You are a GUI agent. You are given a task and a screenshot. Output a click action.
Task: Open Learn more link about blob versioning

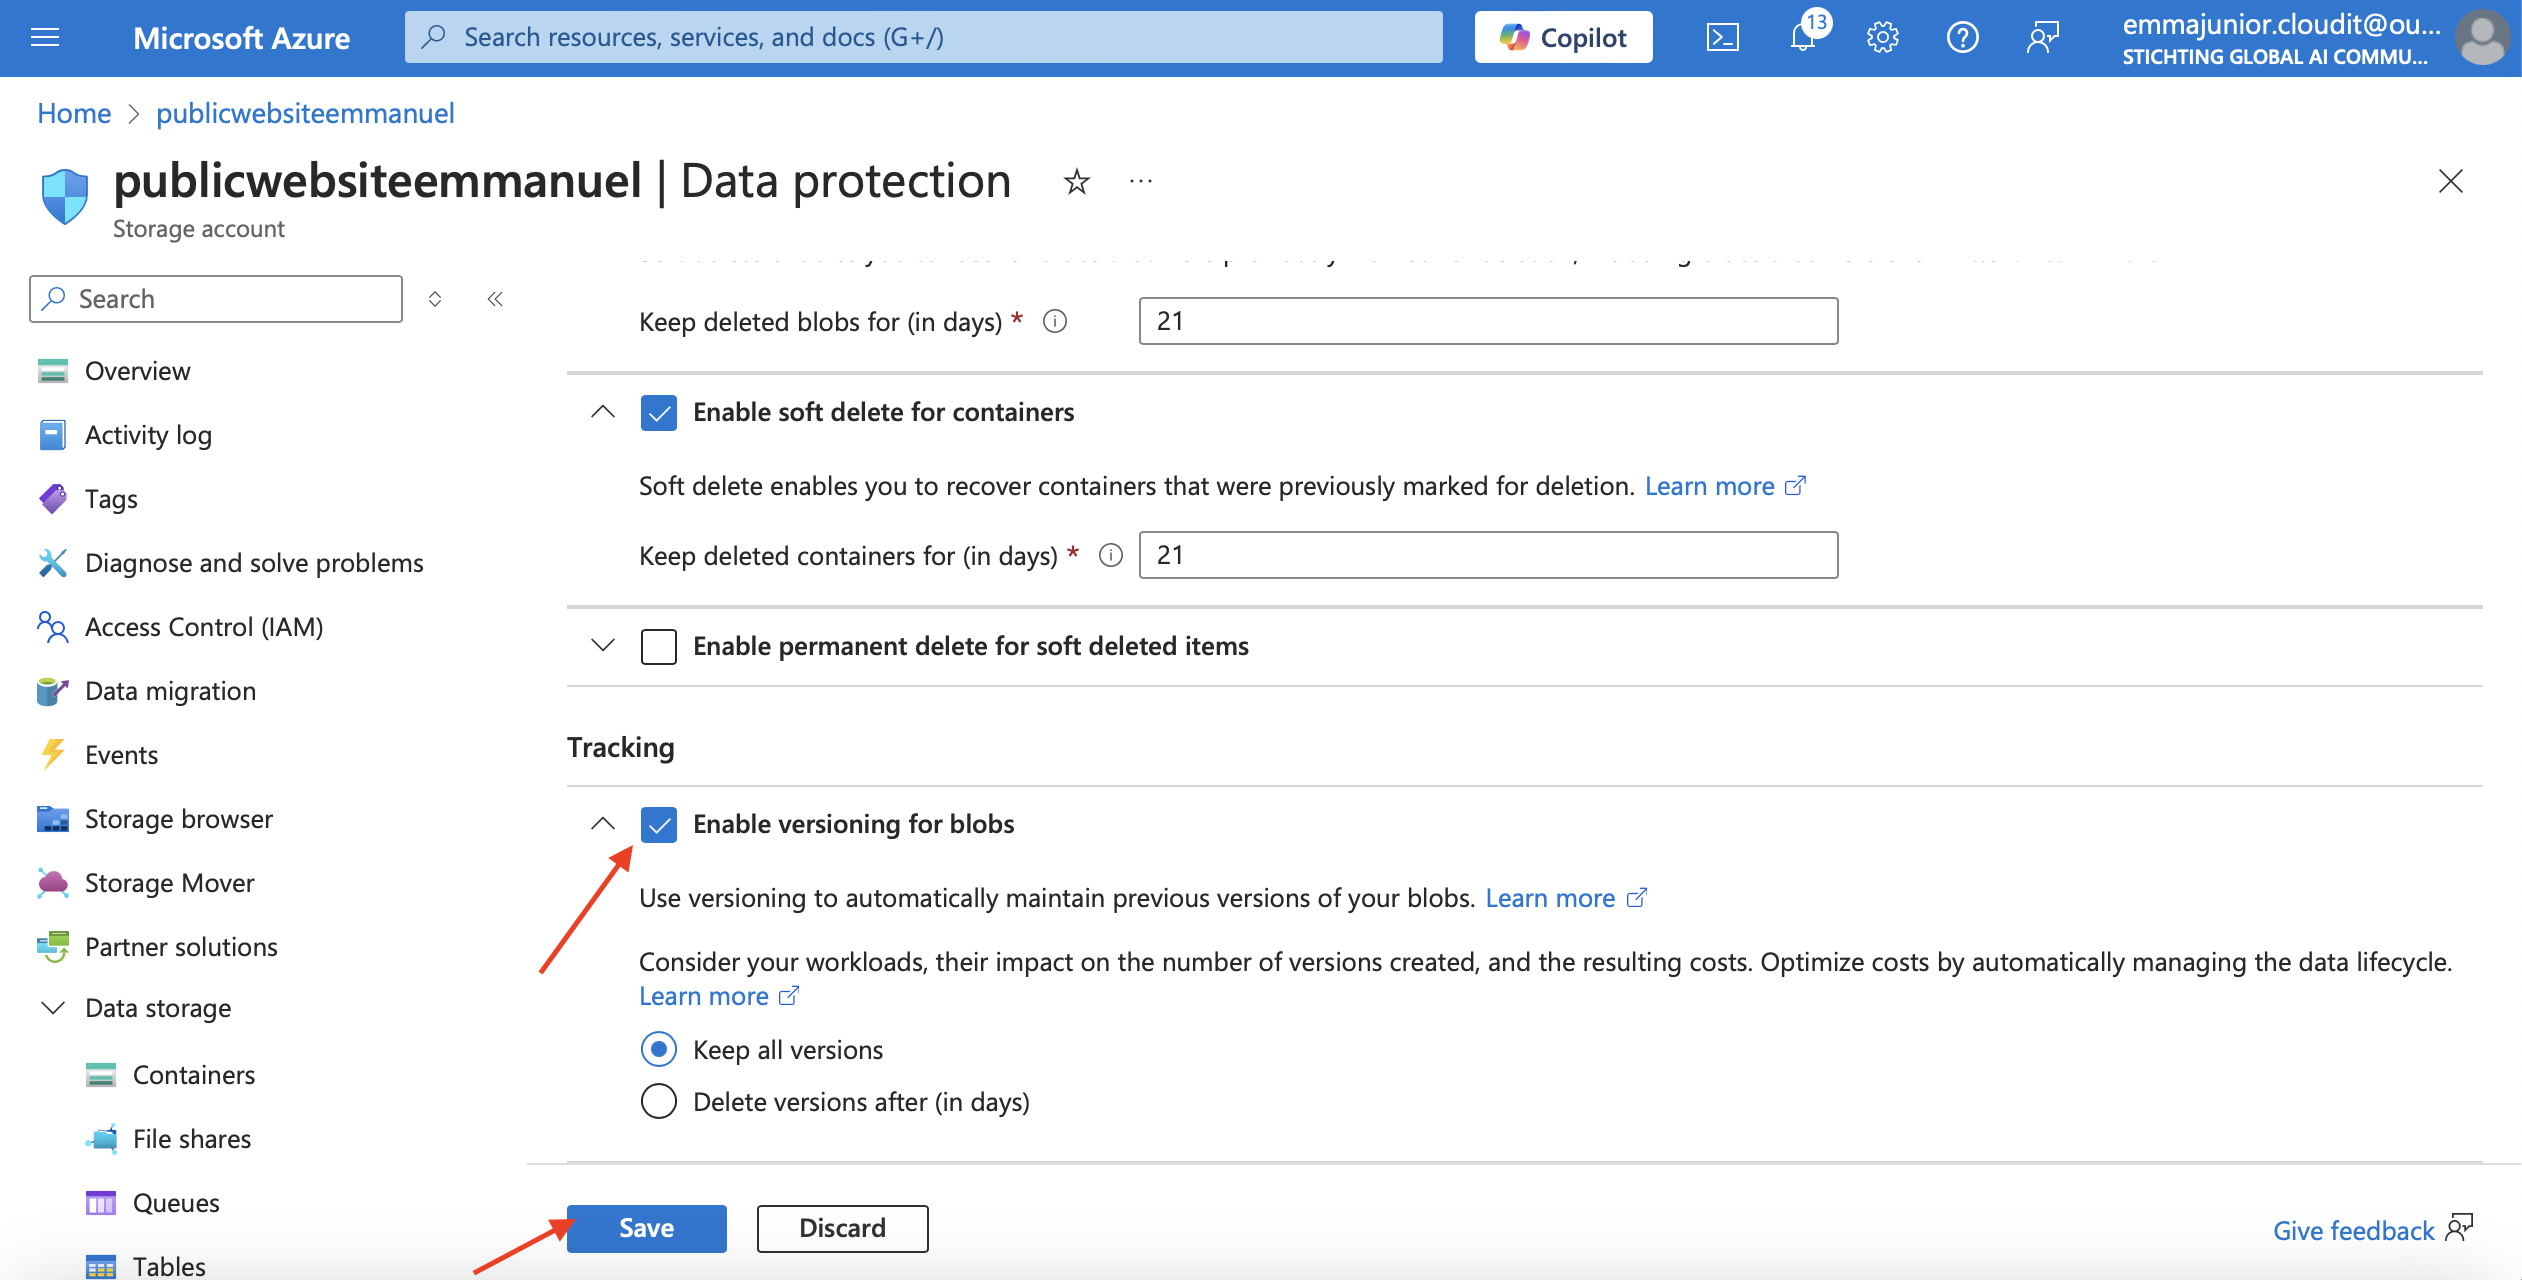coord(1565,898)
